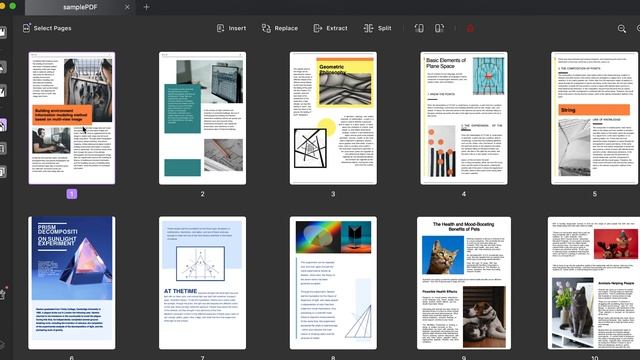Click the highlighted Organize Pages sidebar icon
Screen dimensions: 640x360
pyautogui.click(x=3, y=125)
